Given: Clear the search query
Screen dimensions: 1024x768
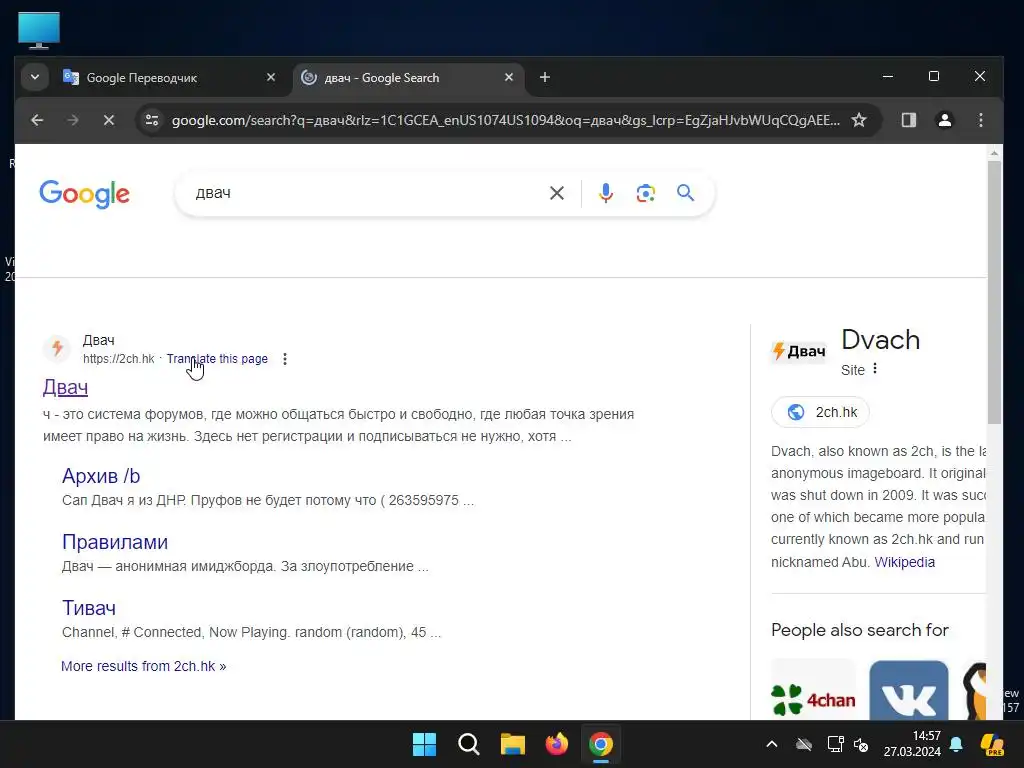Looking at the screenshot, I should coord(556,193).
